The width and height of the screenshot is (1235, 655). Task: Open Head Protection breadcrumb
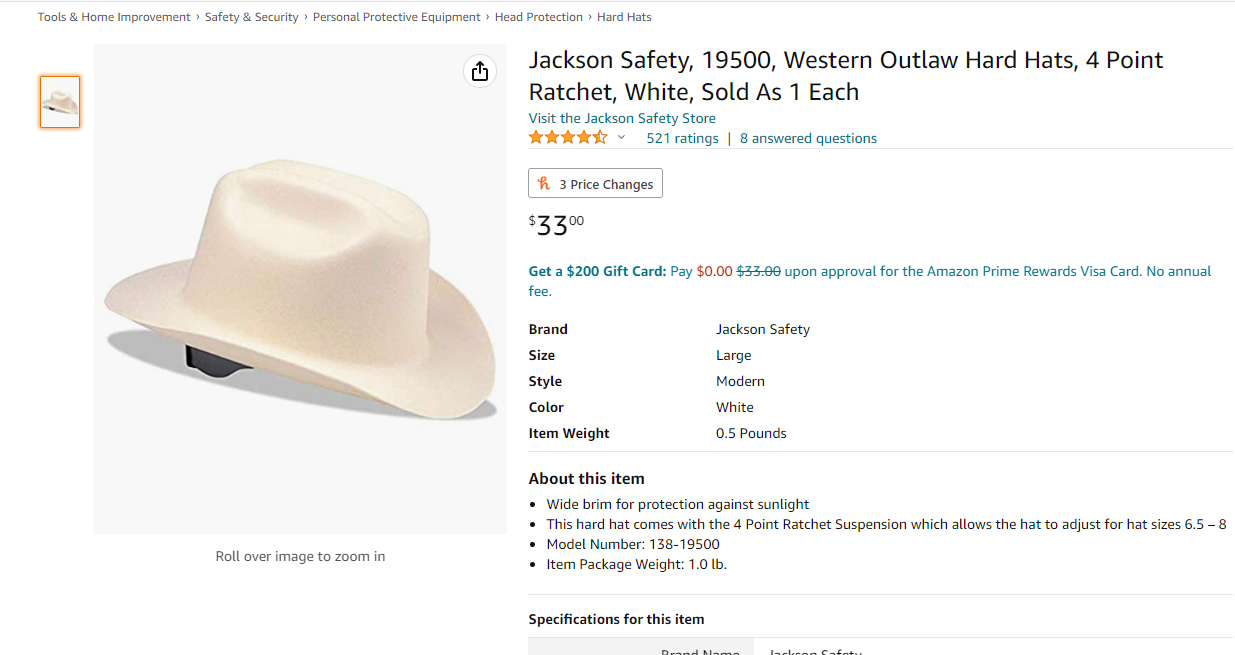click(x=539, y=17)
